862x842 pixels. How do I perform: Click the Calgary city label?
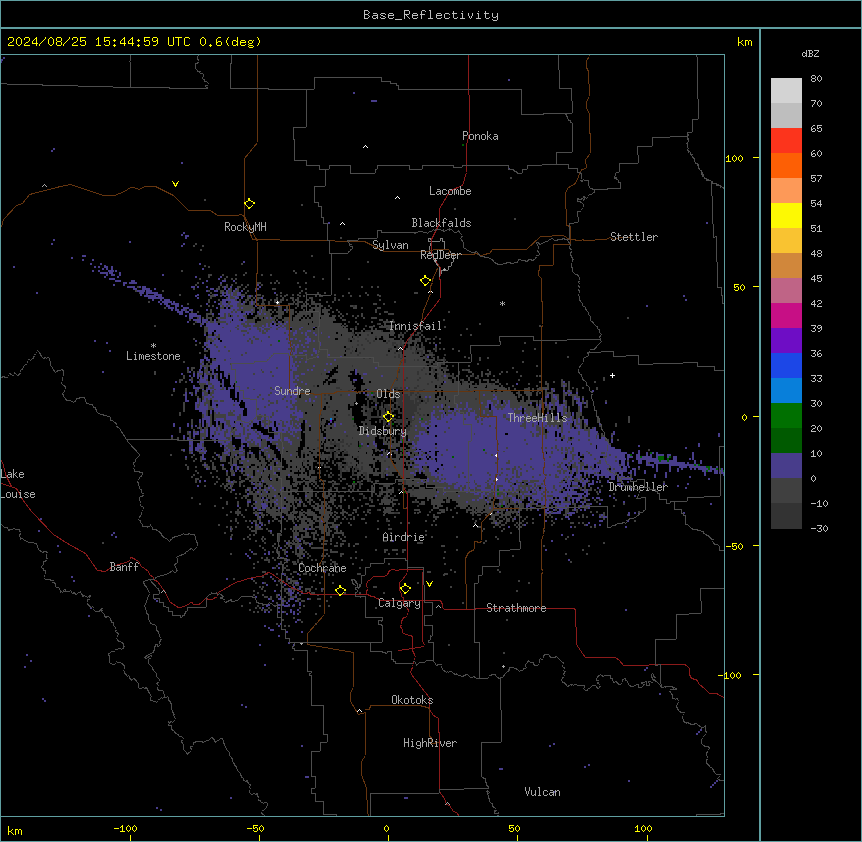tap(399, 603)
